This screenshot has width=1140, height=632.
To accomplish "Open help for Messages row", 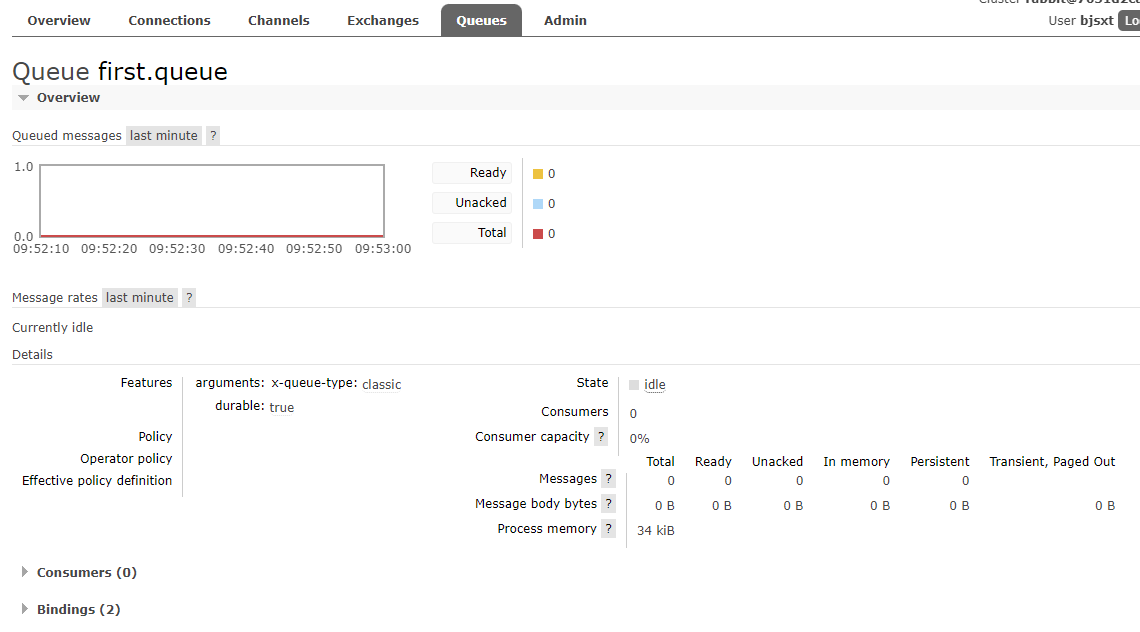I will pos(609,479).
